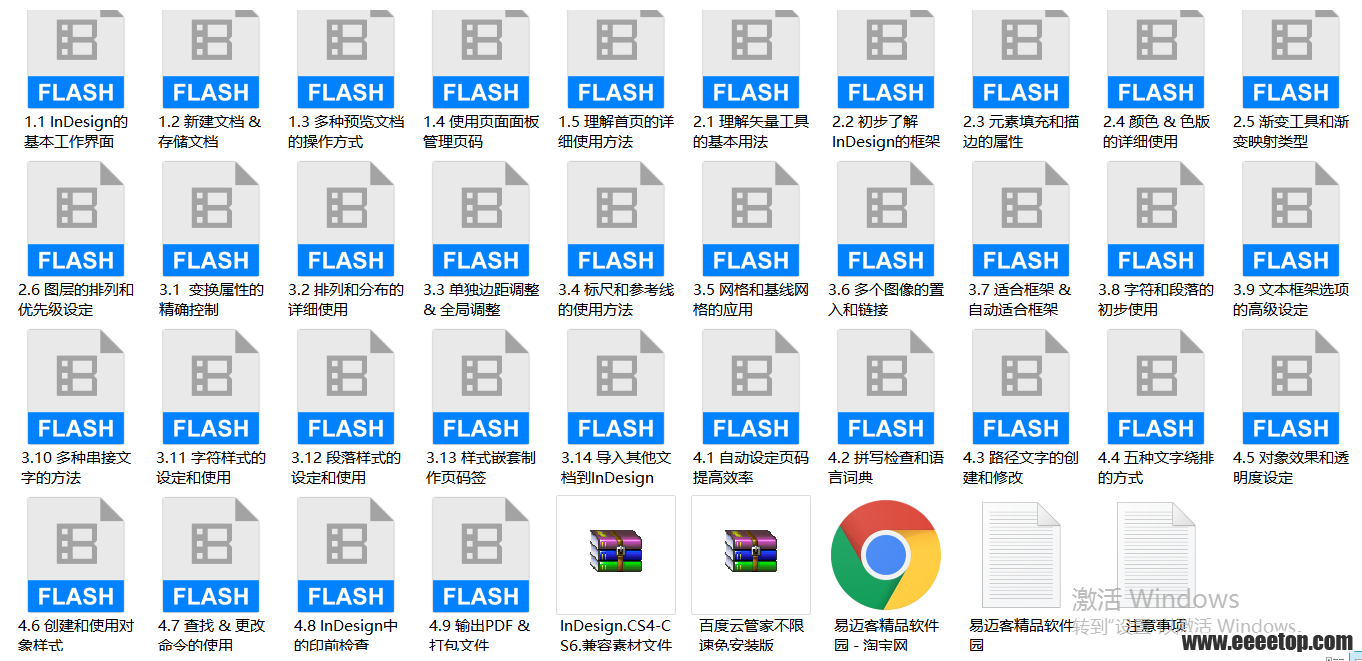The width and height of the screenshot is (1362, 661).
Task: Click the file name InDesign.CS4-CS6.兼容素材文件
Action: pos(616,635)
